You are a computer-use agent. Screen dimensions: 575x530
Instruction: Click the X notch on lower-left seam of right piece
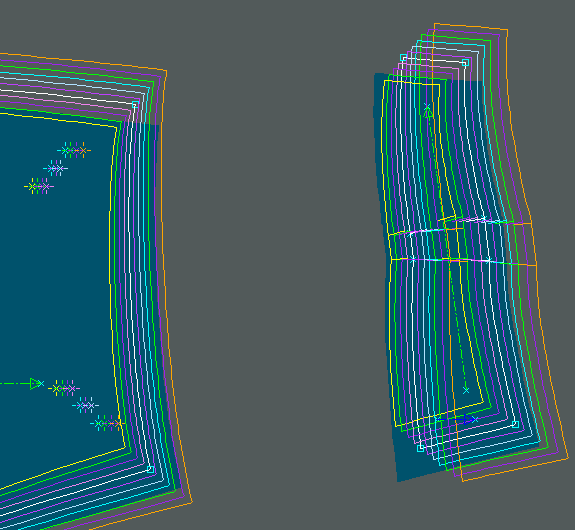(413, 260)
